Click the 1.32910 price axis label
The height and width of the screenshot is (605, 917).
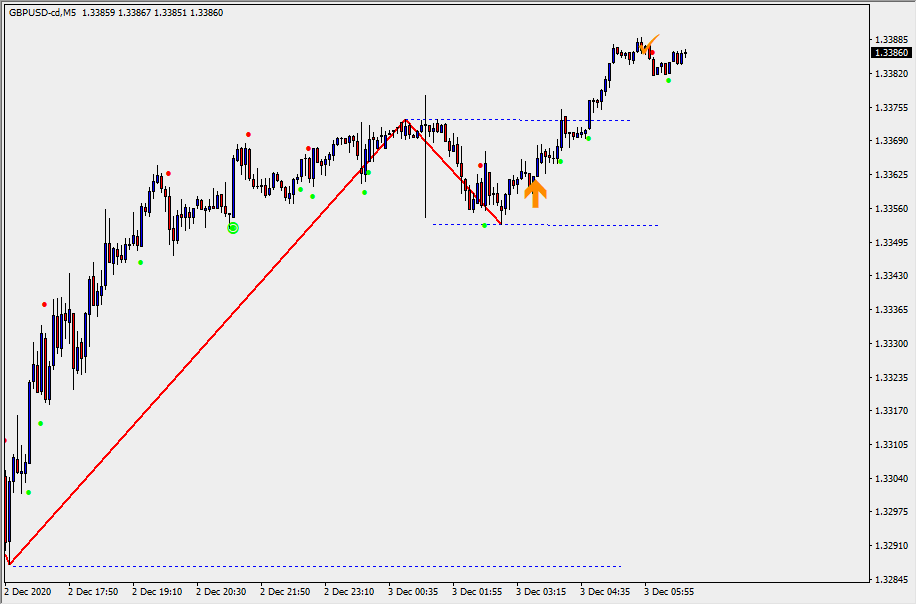890,546
